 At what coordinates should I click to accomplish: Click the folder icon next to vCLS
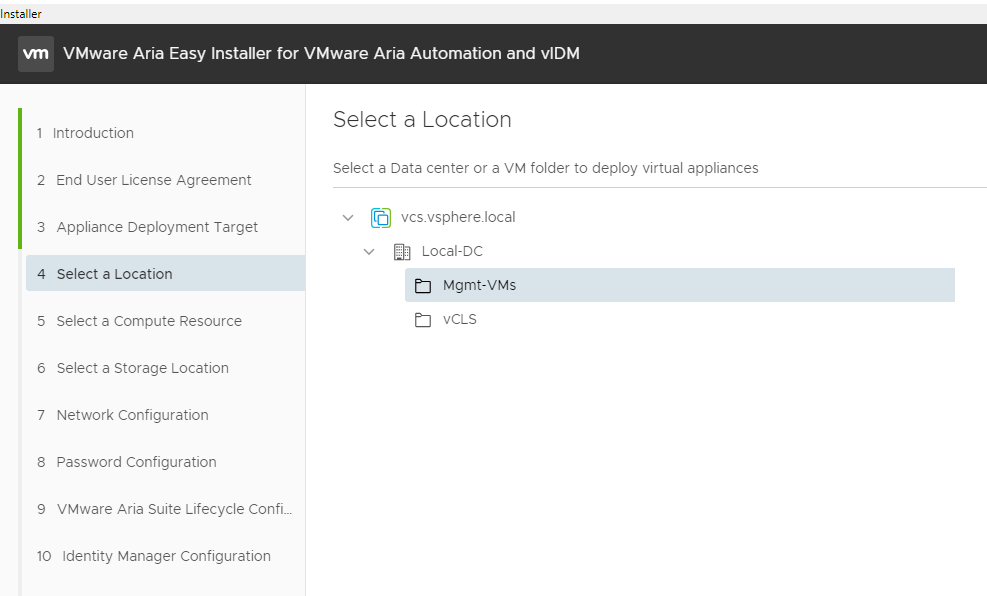pyautogui.click(x=423, y=320)
